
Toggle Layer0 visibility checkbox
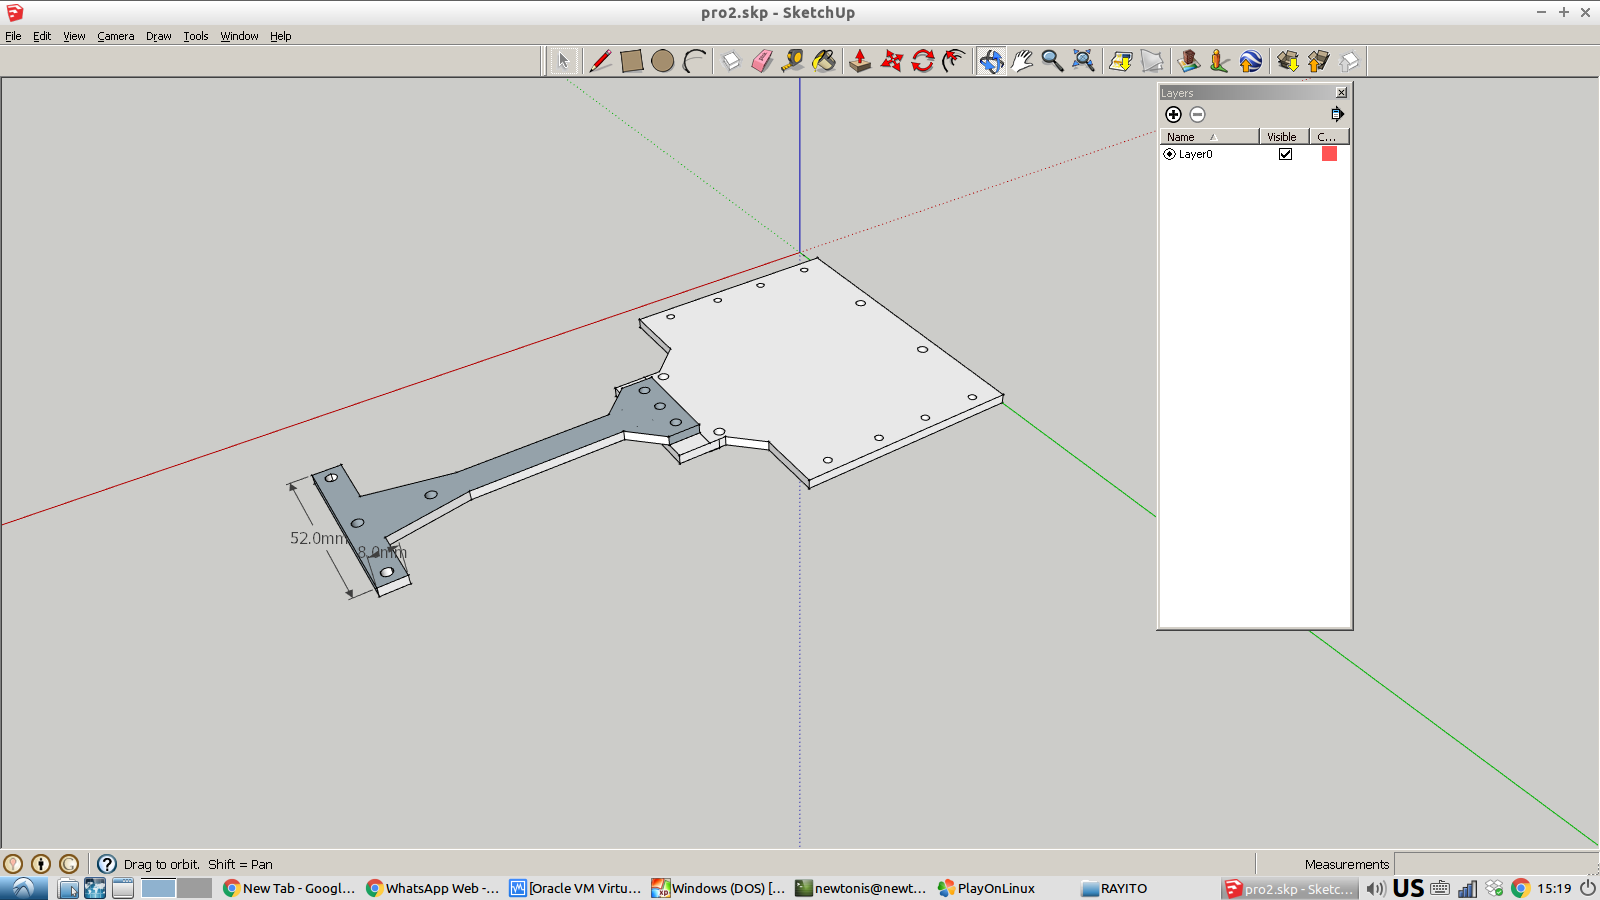pos(1285,154)
